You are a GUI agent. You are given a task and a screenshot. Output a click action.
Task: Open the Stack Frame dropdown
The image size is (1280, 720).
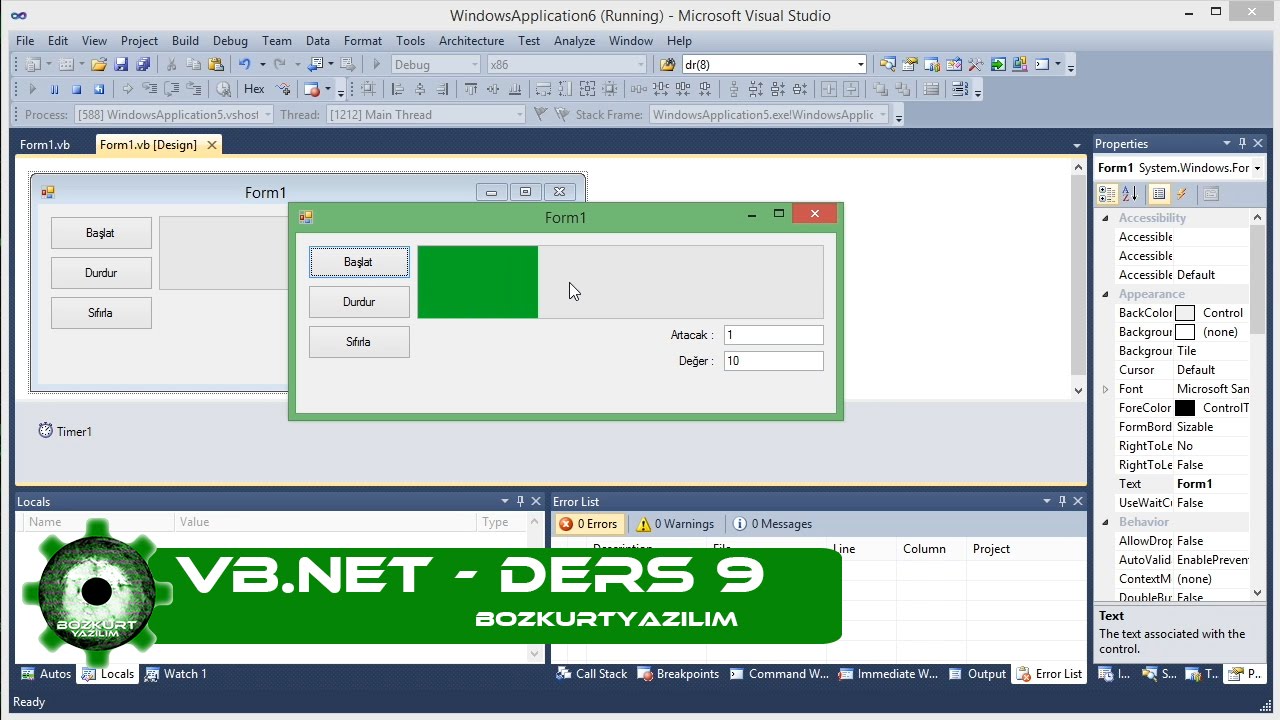[768, 114]
